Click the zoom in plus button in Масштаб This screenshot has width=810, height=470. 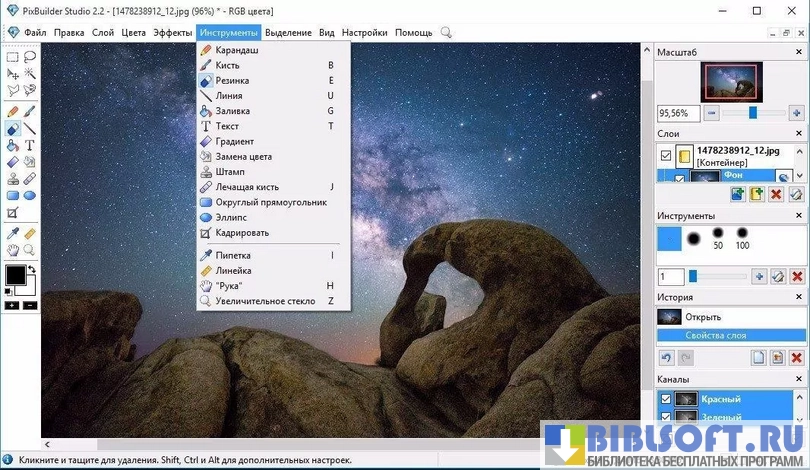[x=796, y=113]
